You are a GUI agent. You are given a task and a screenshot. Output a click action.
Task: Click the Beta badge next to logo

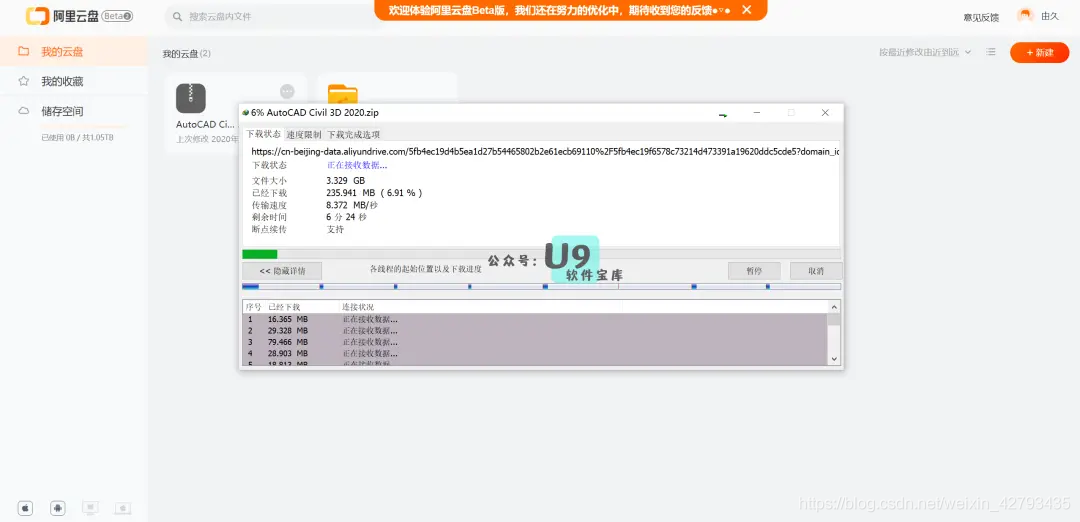(x=117, y=16)
